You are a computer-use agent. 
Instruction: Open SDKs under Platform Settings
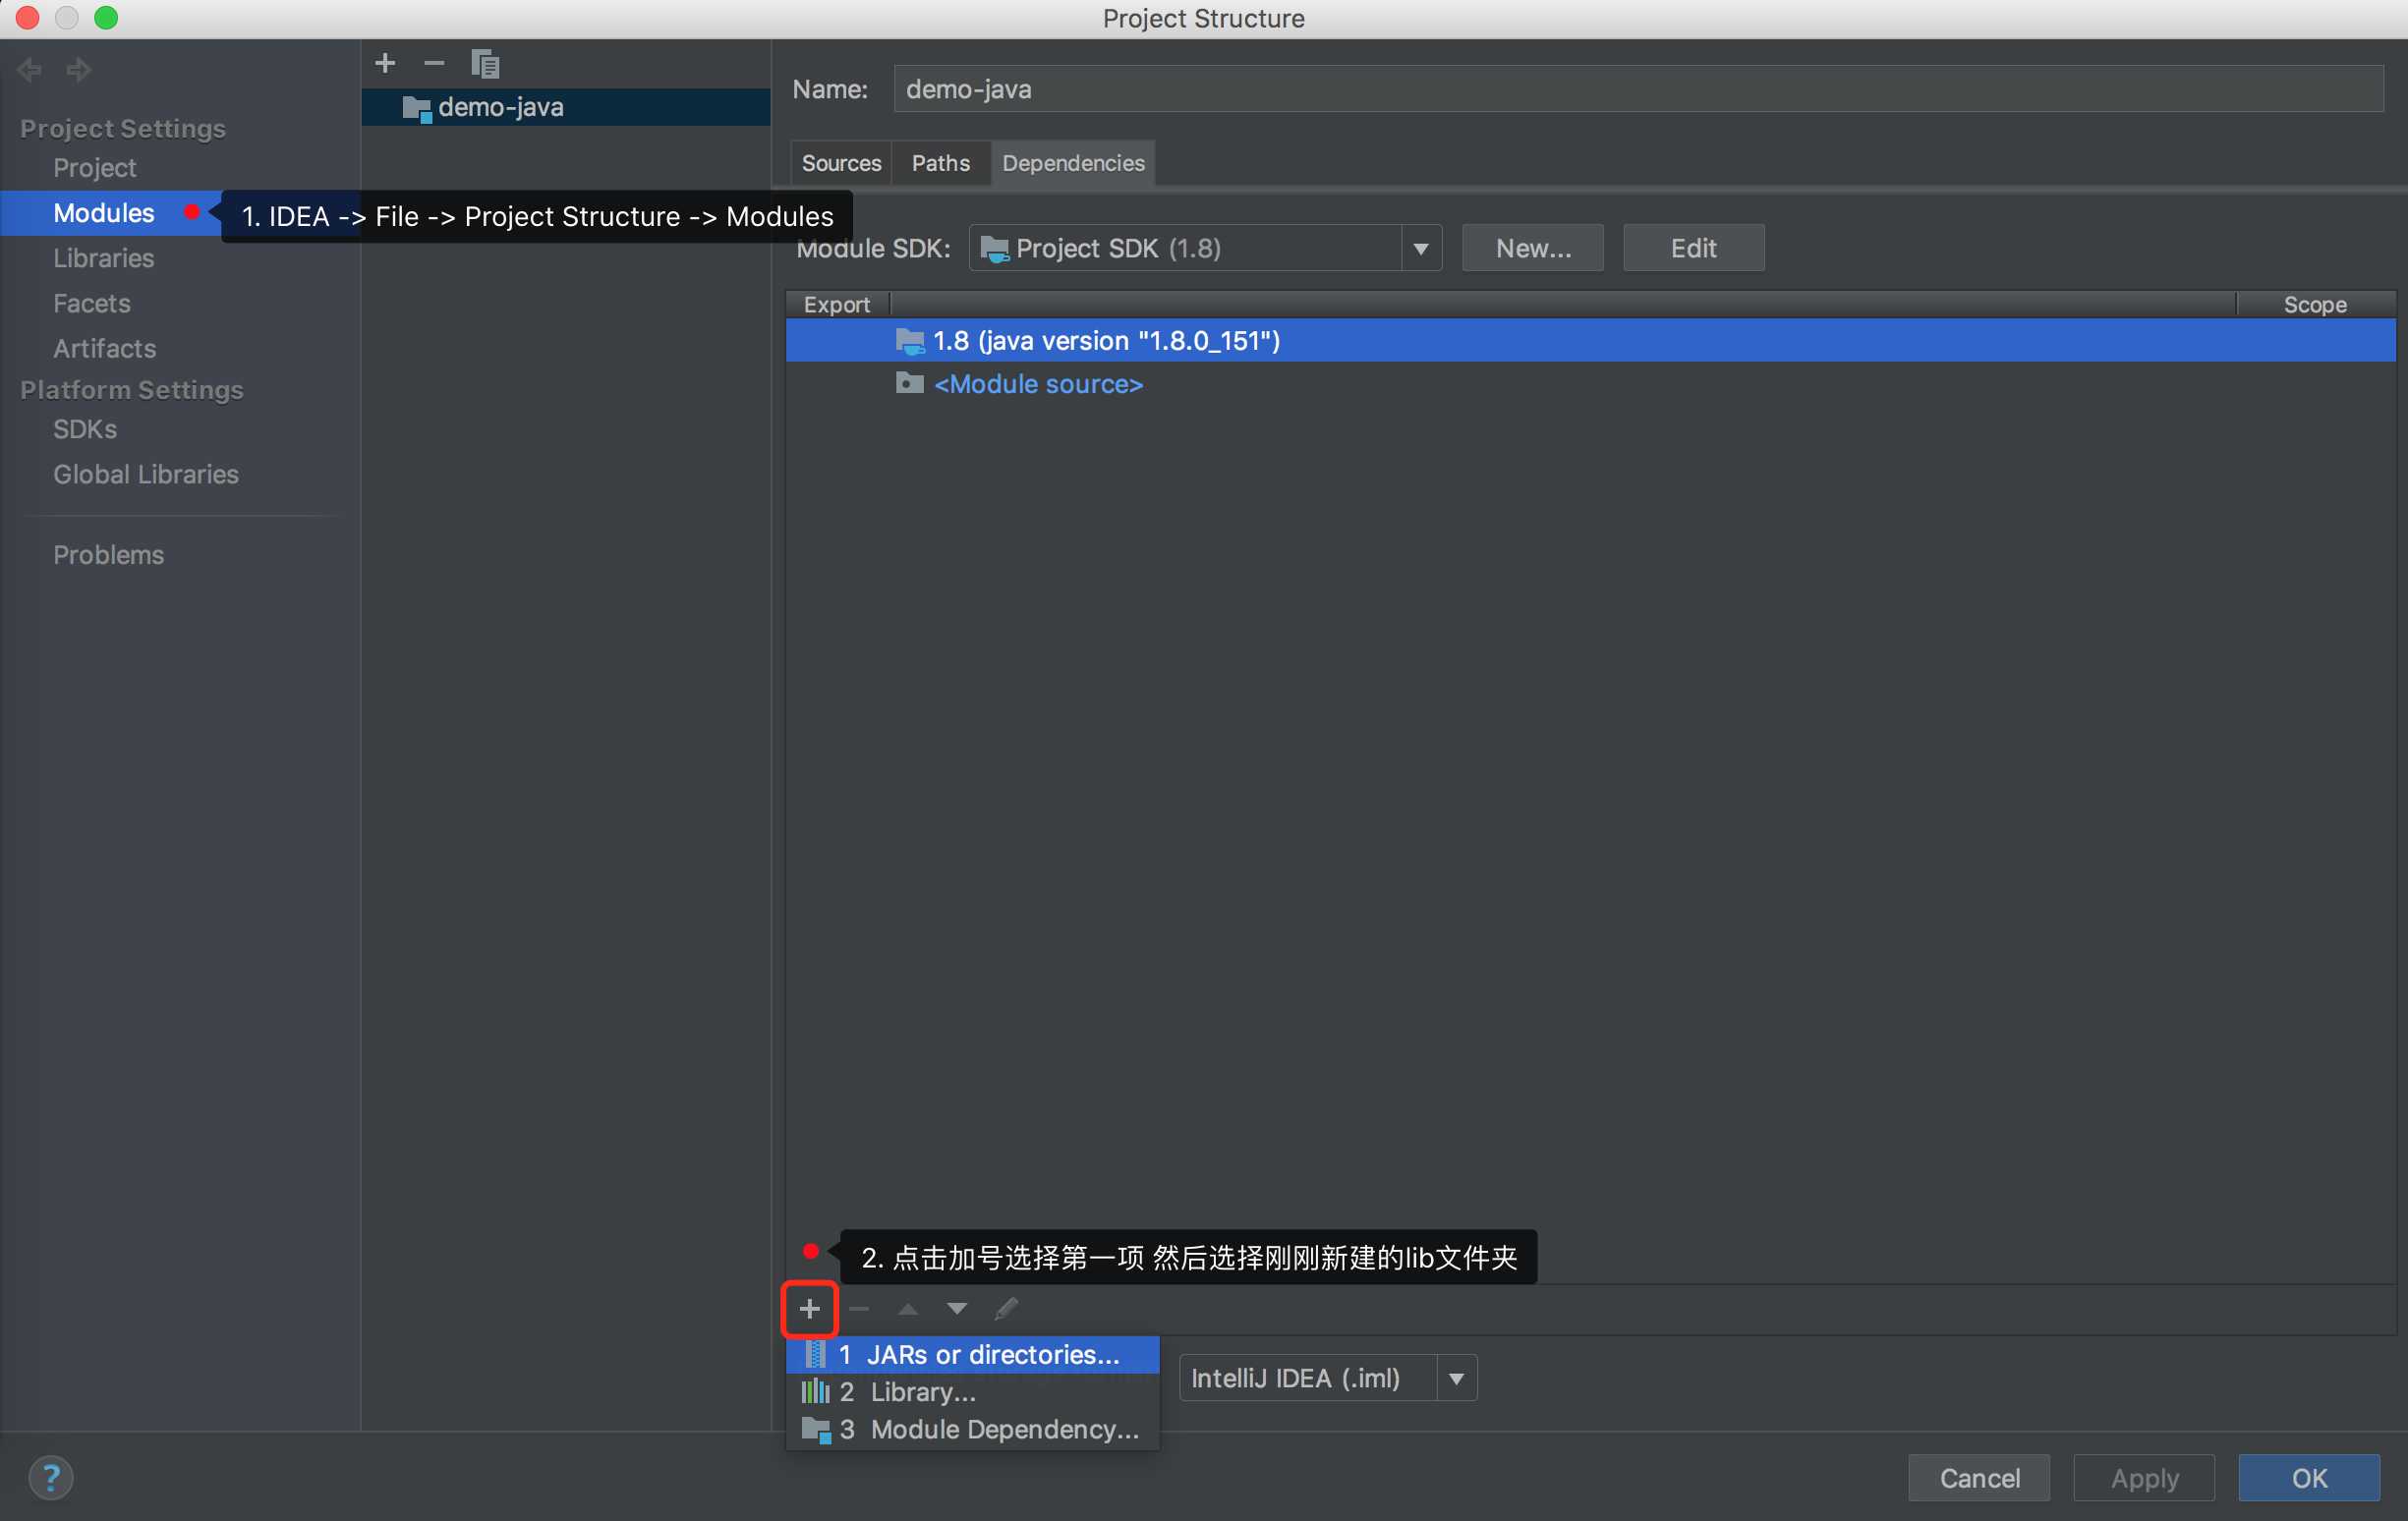[x=85, y=429]
